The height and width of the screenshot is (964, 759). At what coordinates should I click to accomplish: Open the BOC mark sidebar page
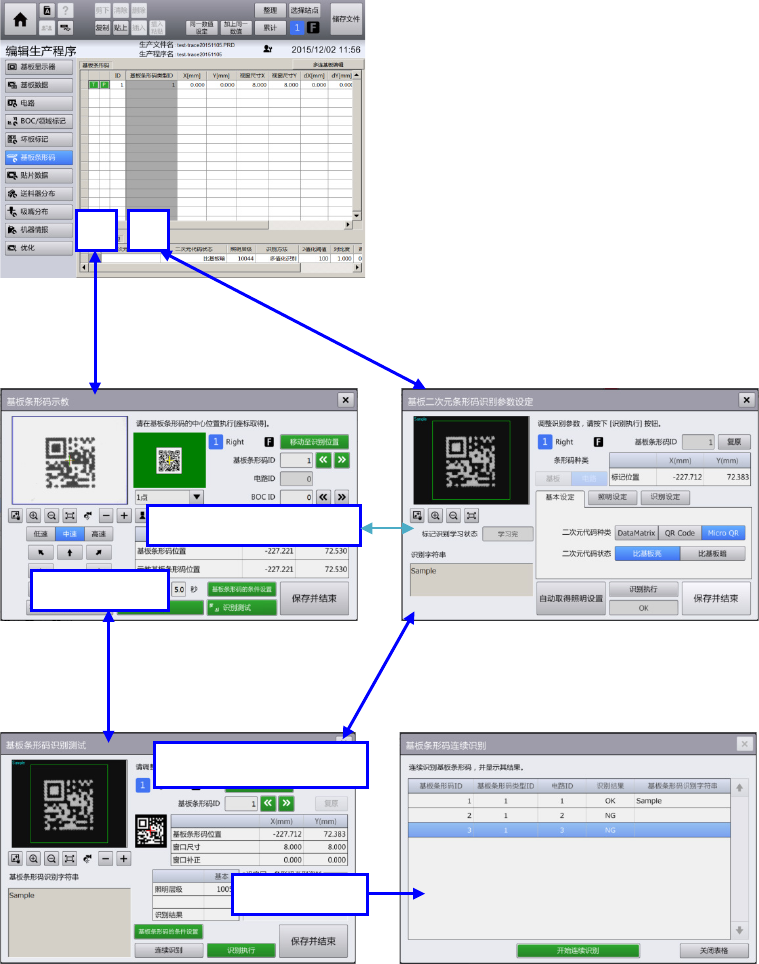[x=39, y=121]
